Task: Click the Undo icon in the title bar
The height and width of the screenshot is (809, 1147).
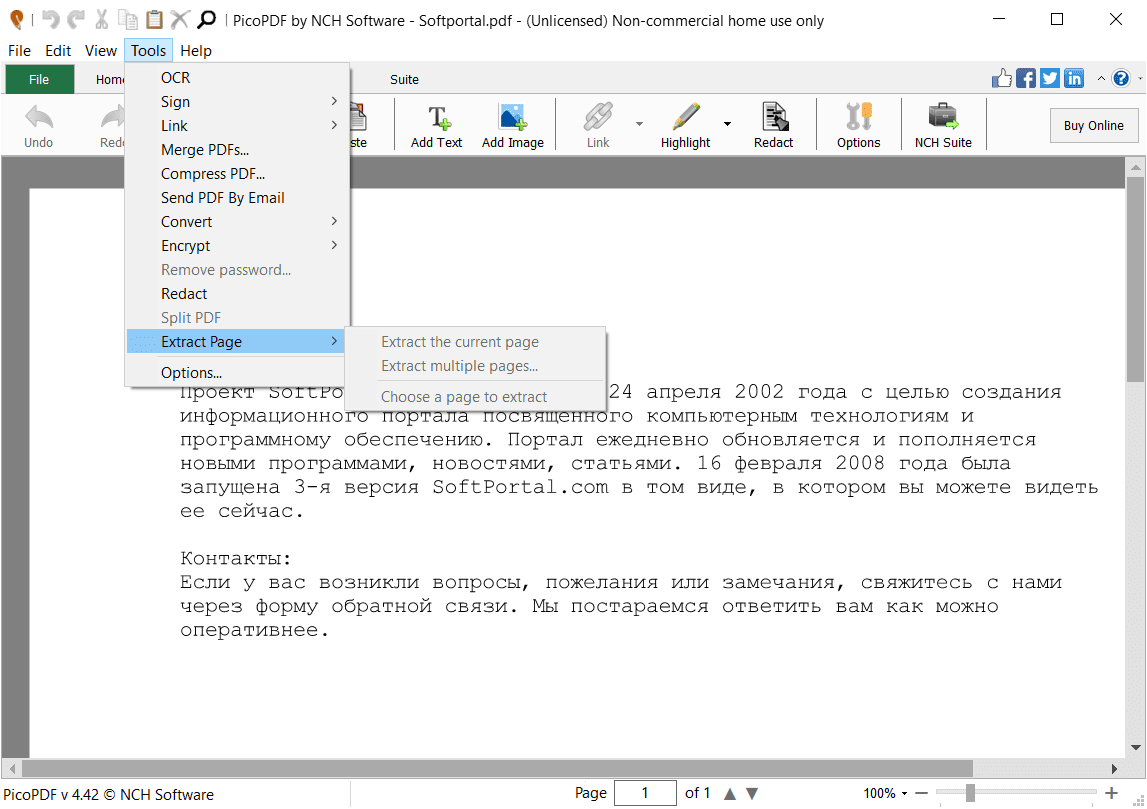Action: 50,19
